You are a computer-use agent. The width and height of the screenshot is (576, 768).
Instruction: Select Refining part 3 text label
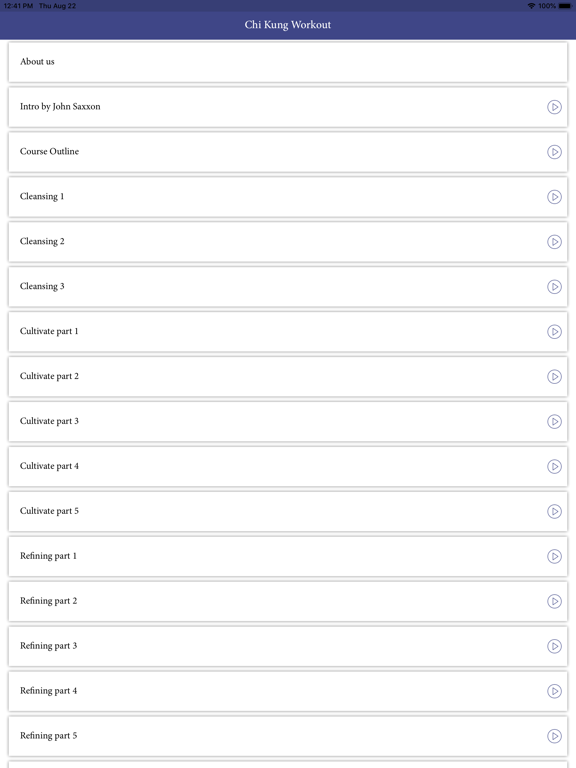pyautogui.click(x=48, y=646)
